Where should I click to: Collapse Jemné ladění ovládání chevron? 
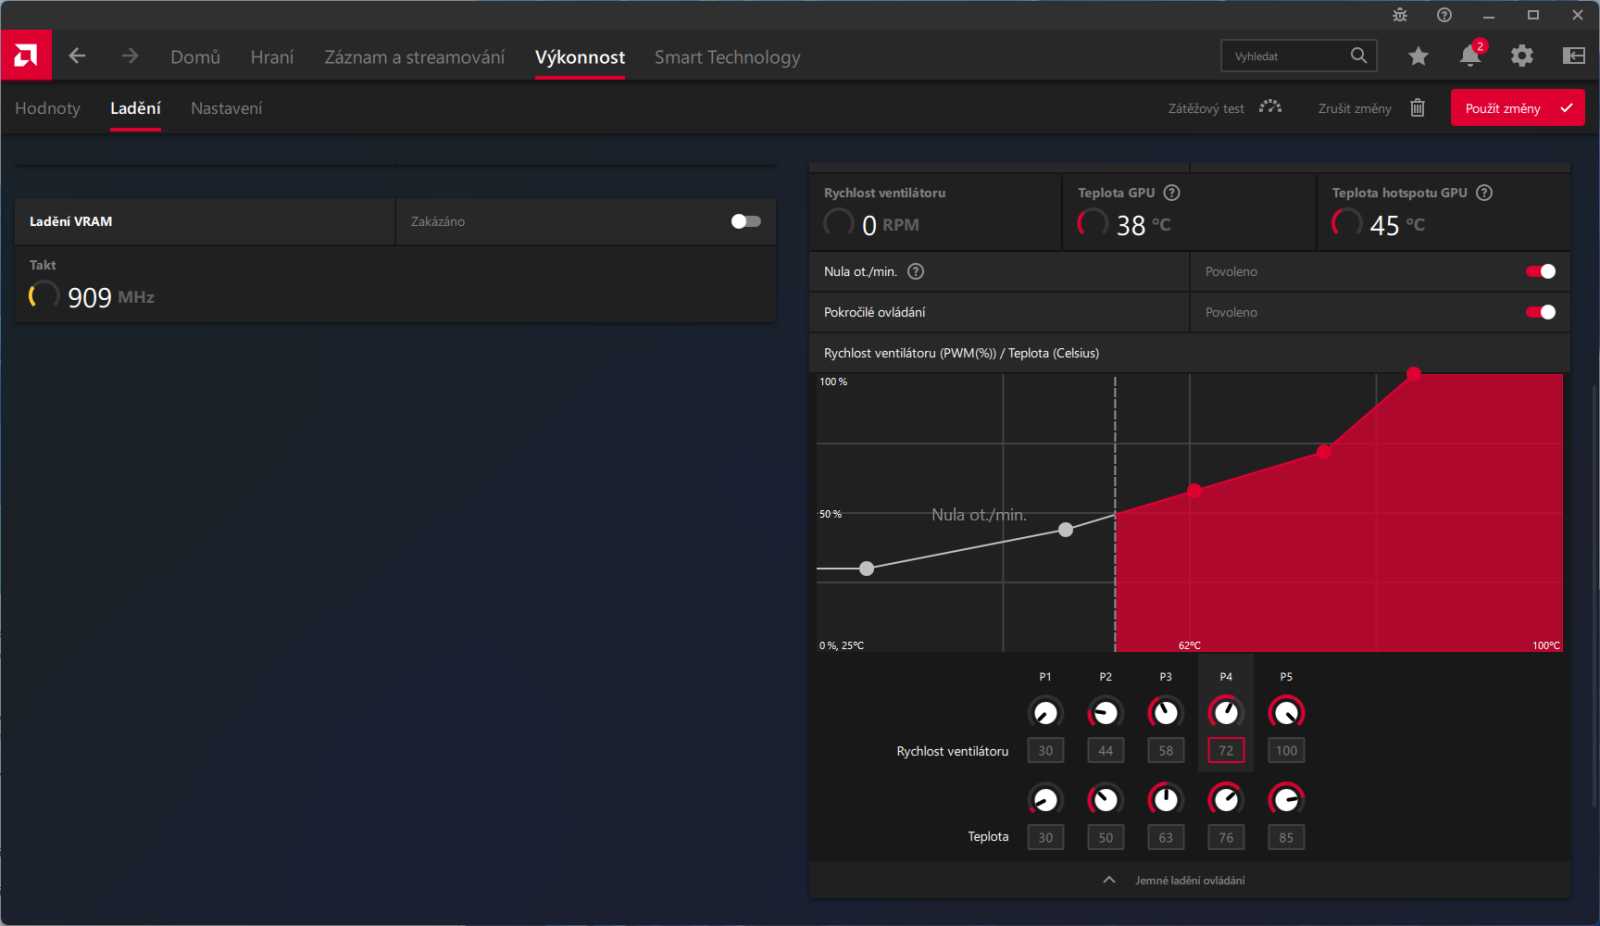(1109, 880)
